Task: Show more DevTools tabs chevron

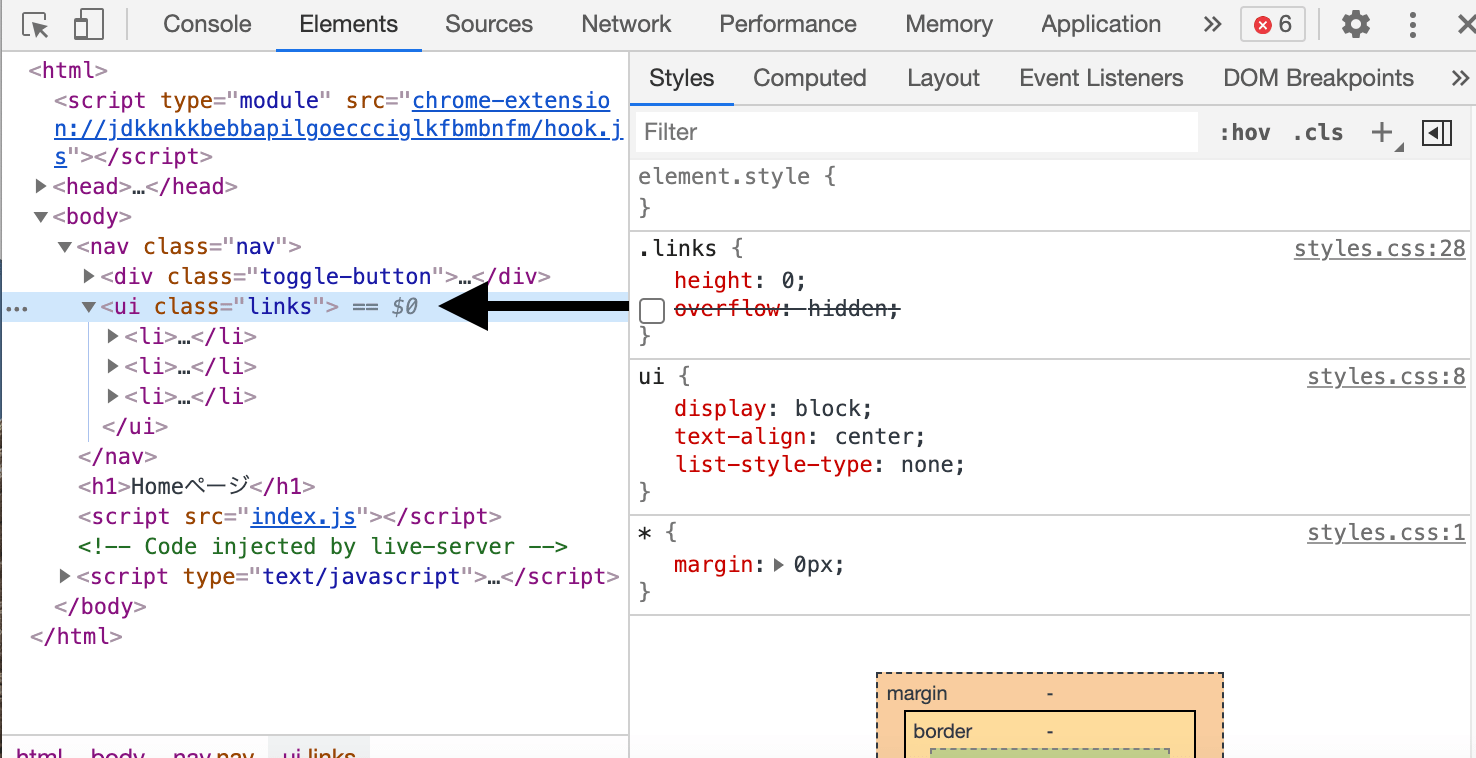Action: tap(1212, 24)
